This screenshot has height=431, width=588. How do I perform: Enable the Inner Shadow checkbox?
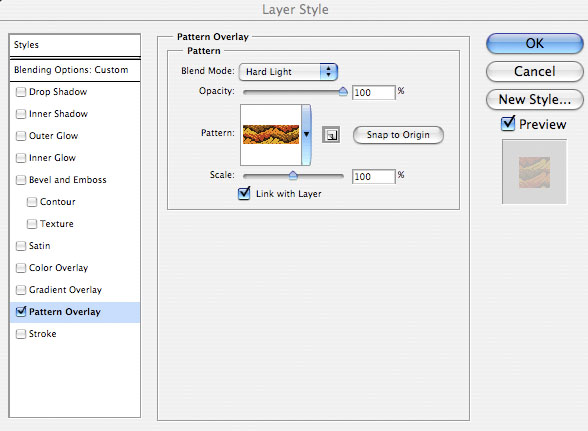tap(21, 114)
